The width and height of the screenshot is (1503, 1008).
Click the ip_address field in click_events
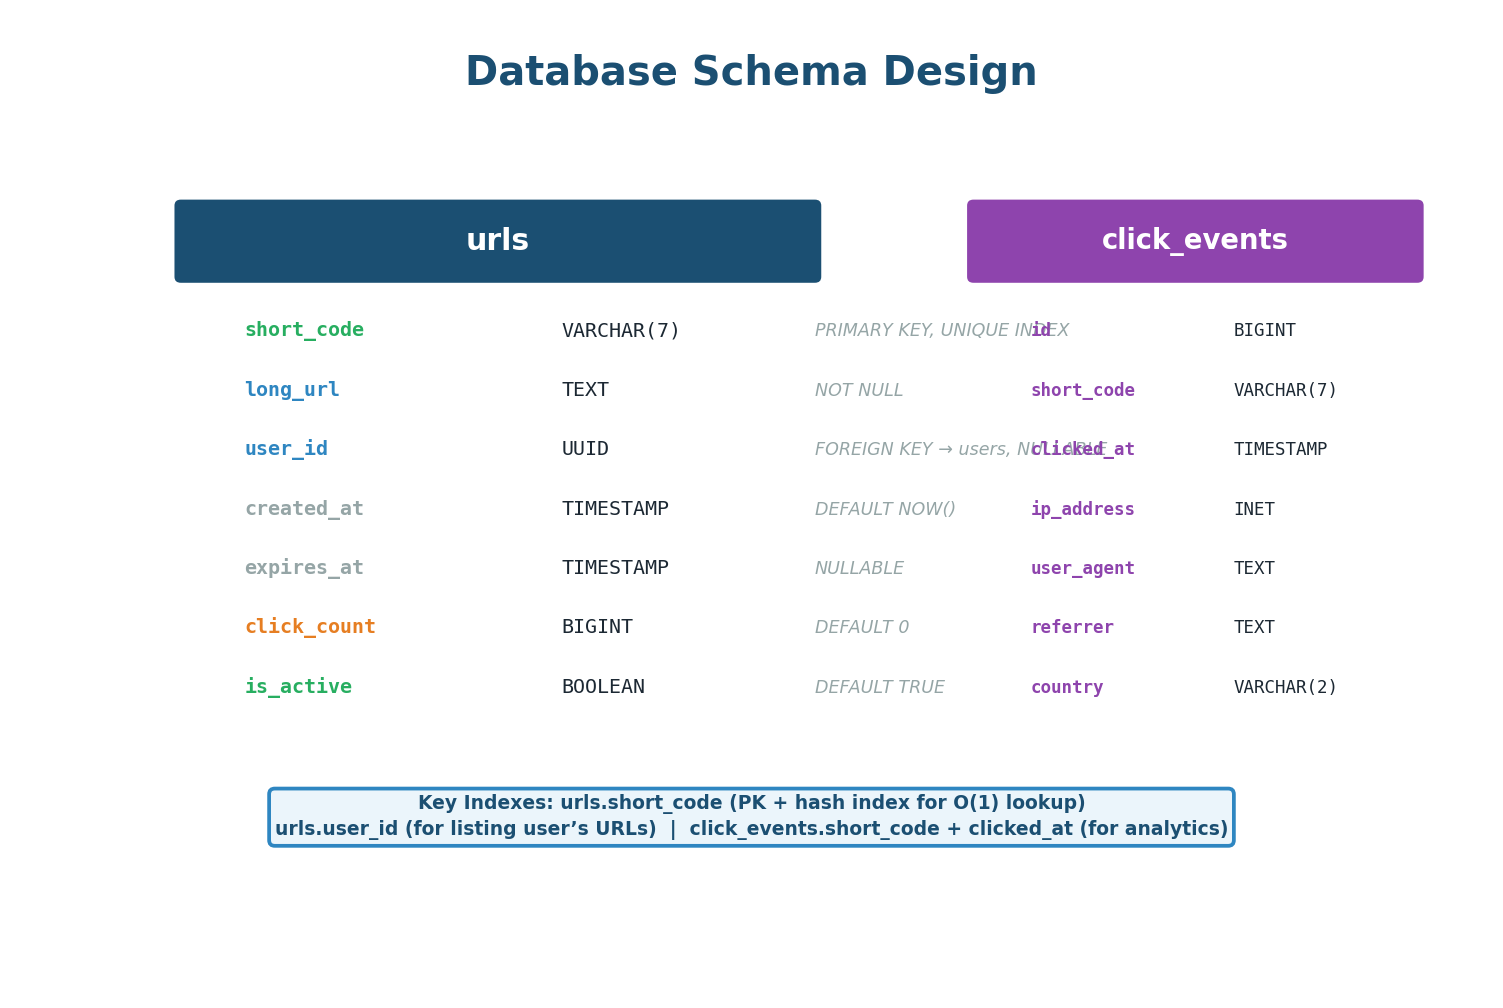[1082, 508]
